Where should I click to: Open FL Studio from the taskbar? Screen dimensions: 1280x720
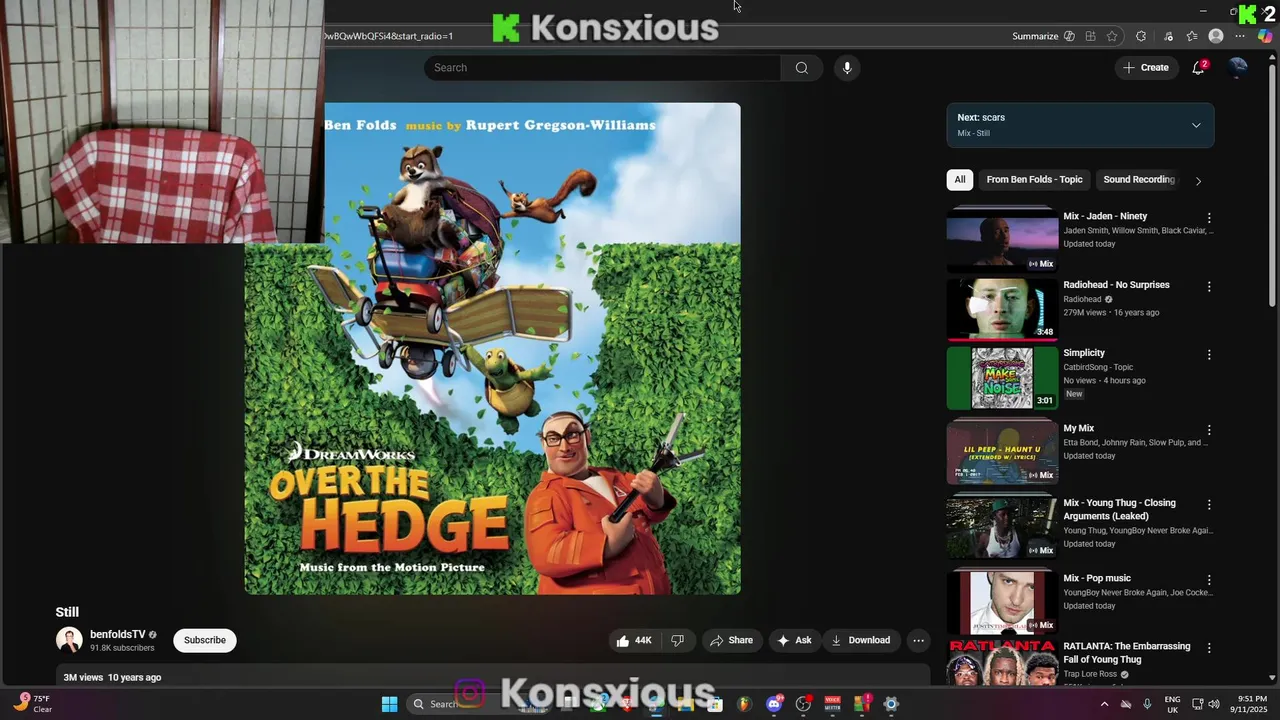coord(745,704)
